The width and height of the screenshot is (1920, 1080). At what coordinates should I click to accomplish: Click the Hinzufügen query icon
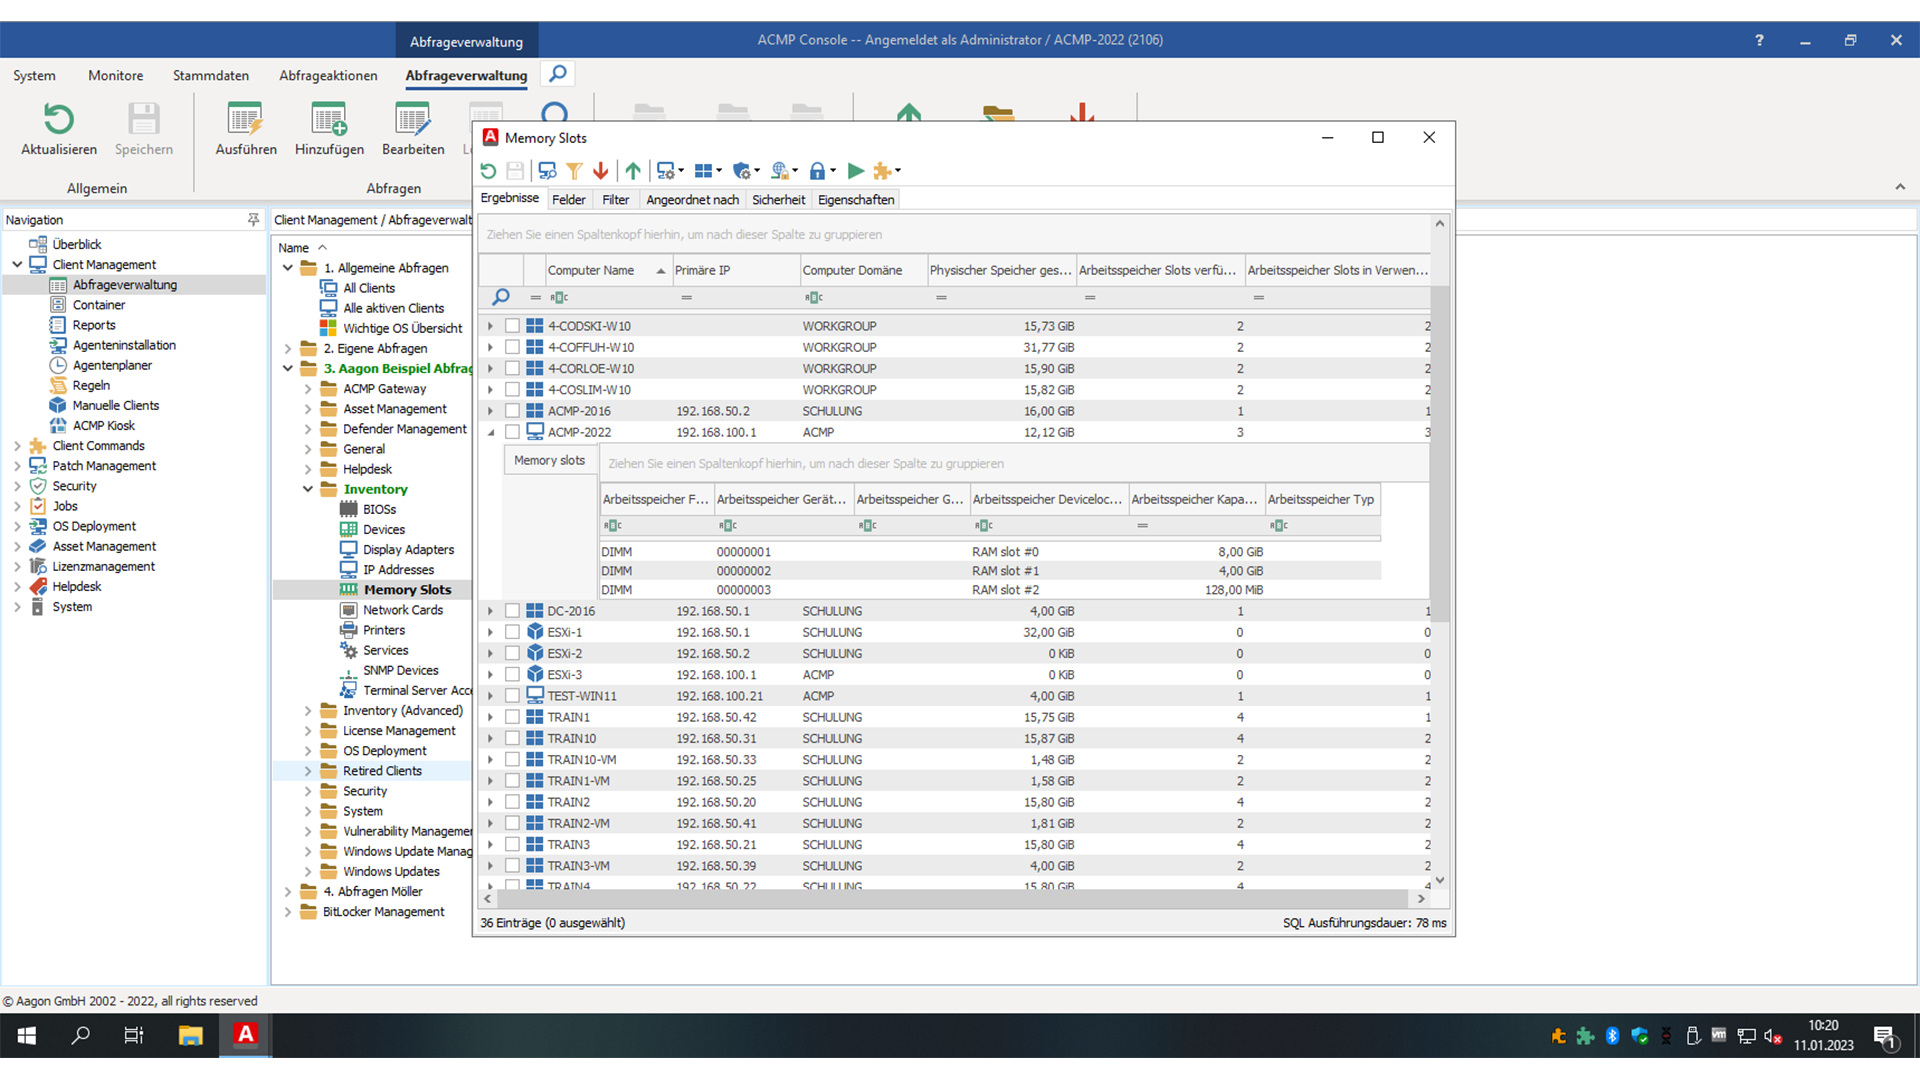pyautogui.click(x=329, y=120)
